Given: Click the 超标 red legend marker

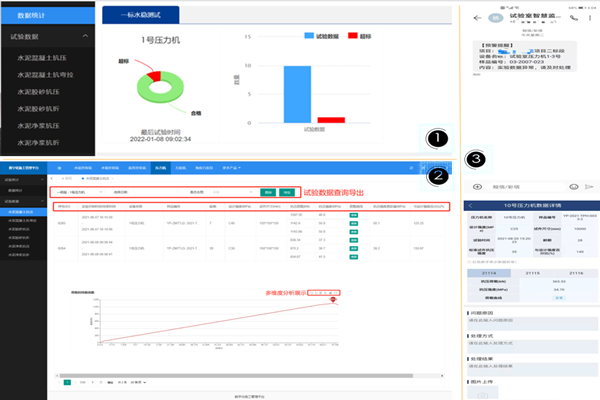Looking at the screenshot, I should point(353,36).
